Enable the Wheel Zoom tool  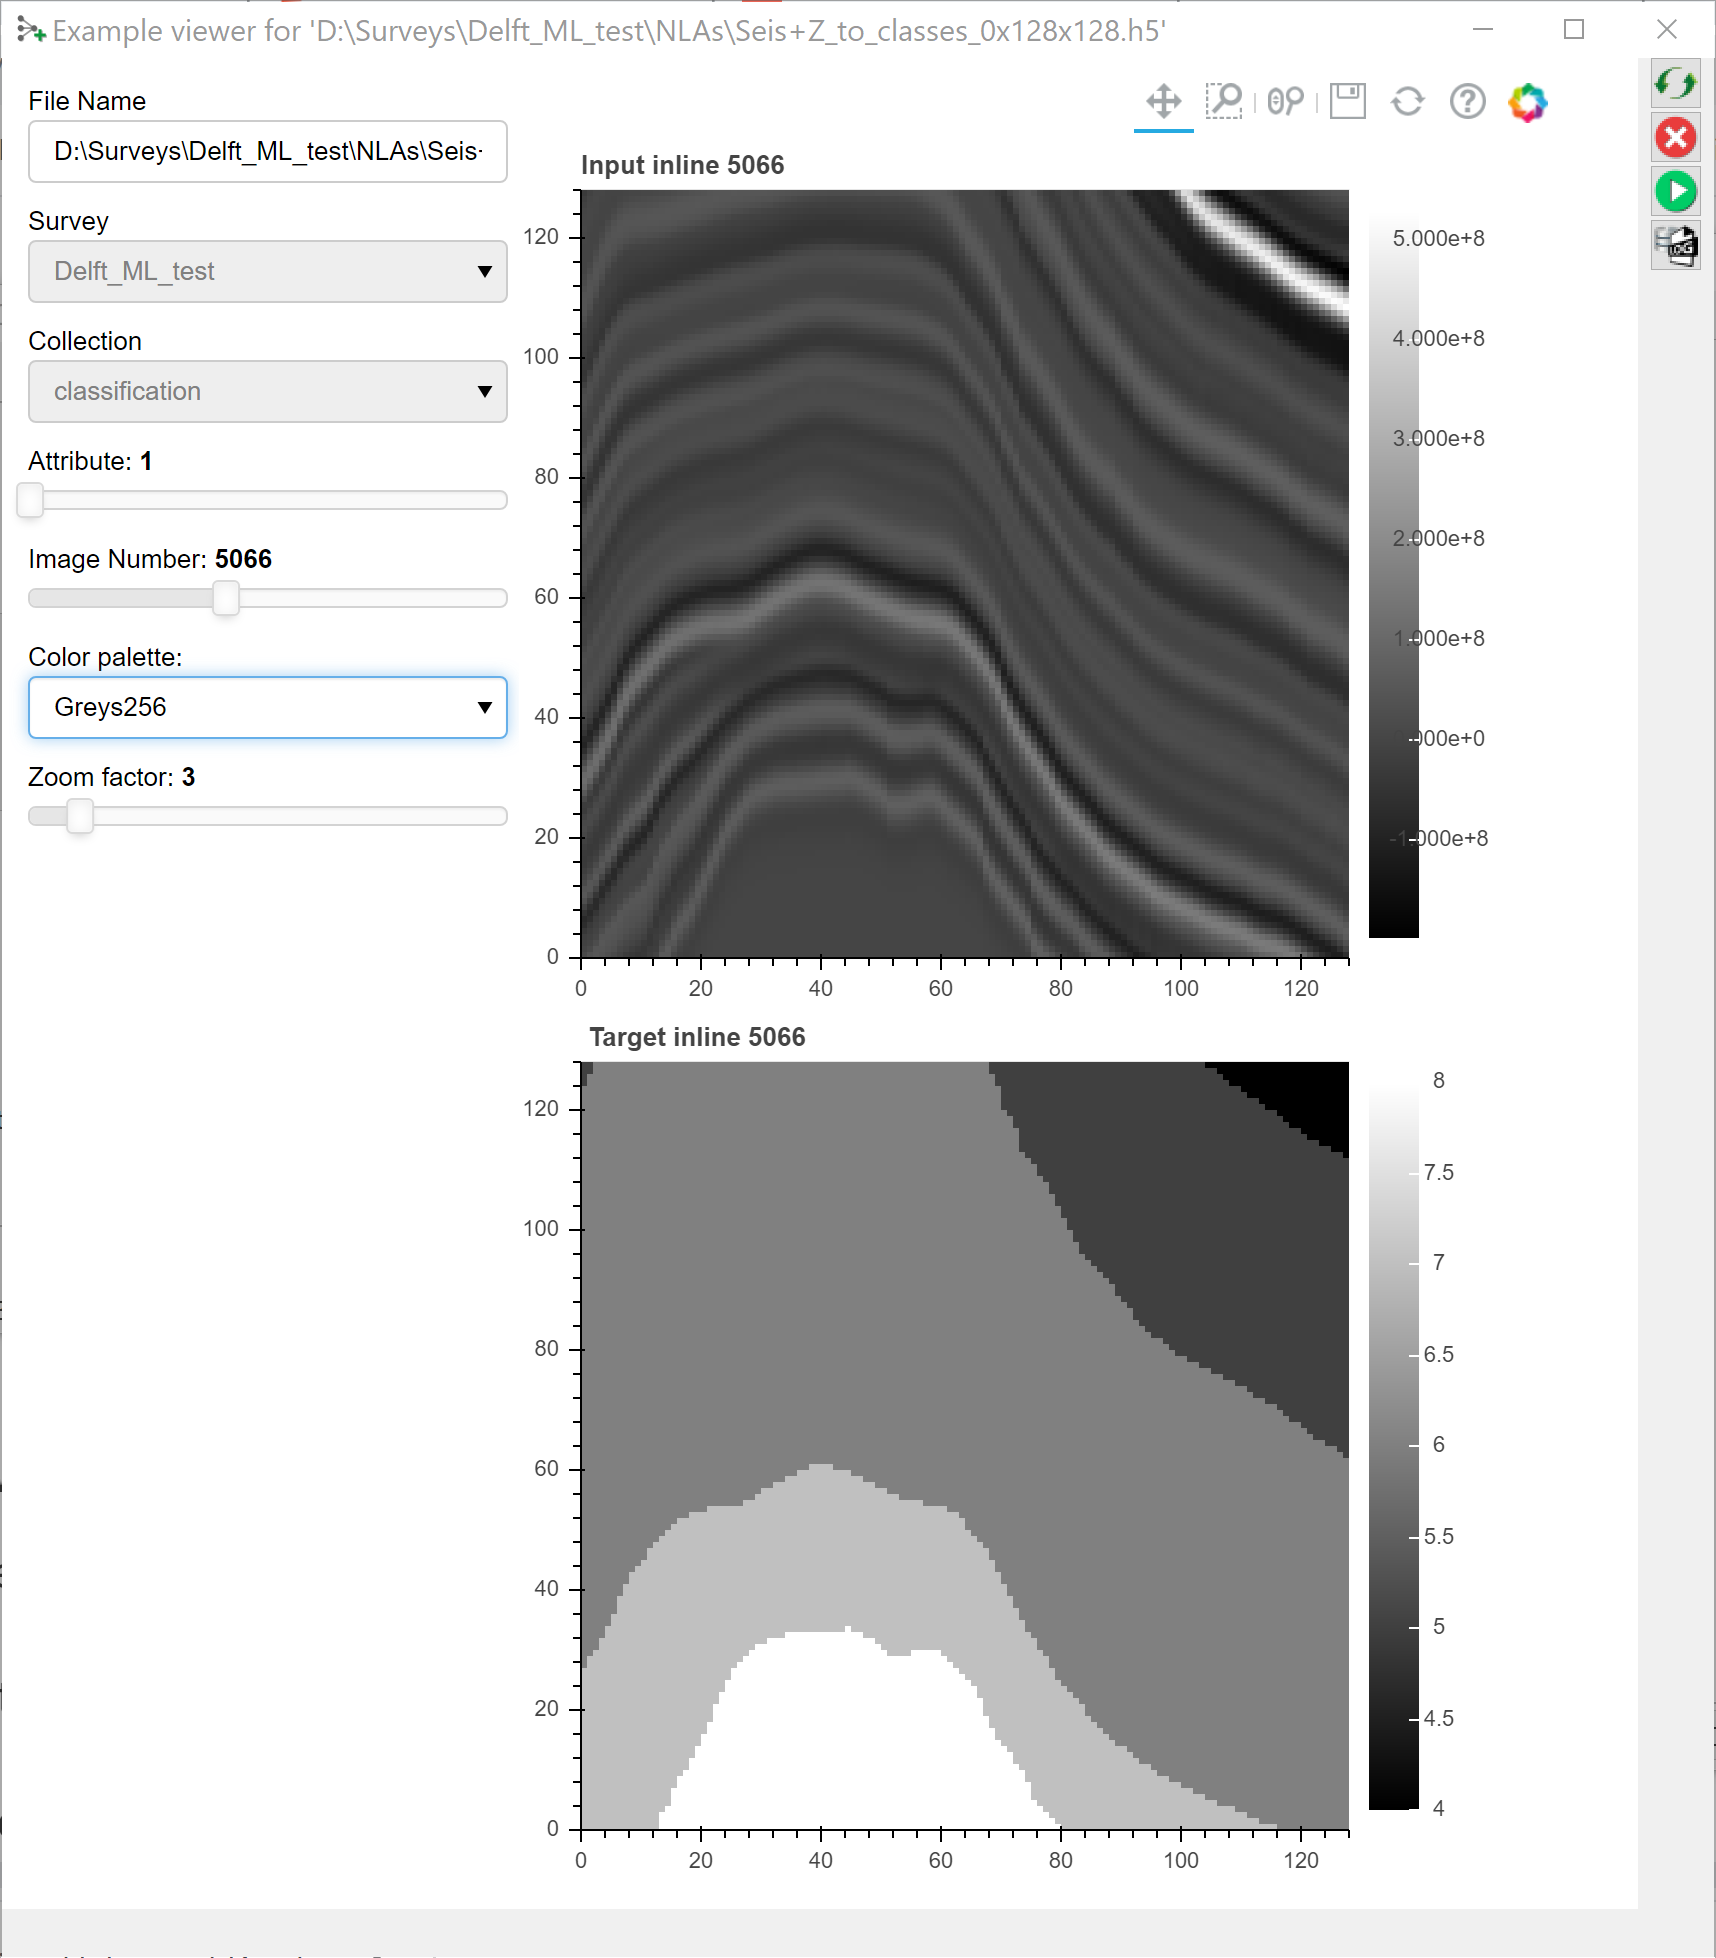pos(1286,101)
